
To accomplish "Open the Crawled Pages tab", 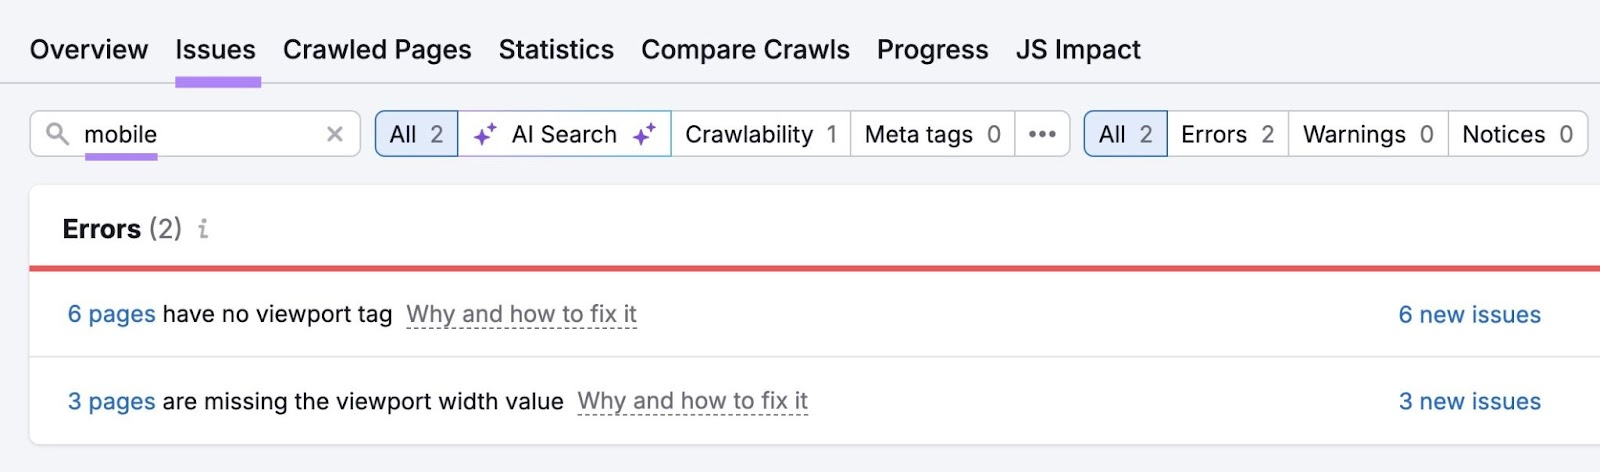I will 377,50.
